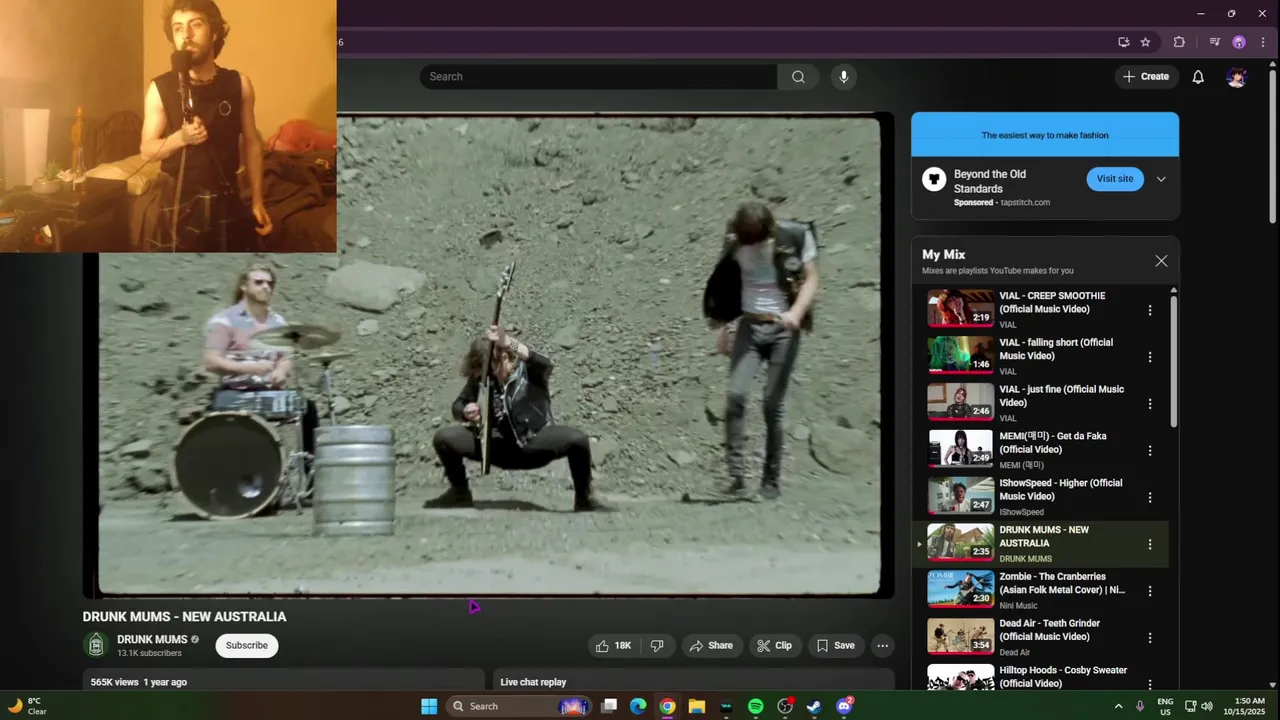This screenshot has width=1280, height=720.
Task: Click the video player to pause
Action: click(489, 355)
